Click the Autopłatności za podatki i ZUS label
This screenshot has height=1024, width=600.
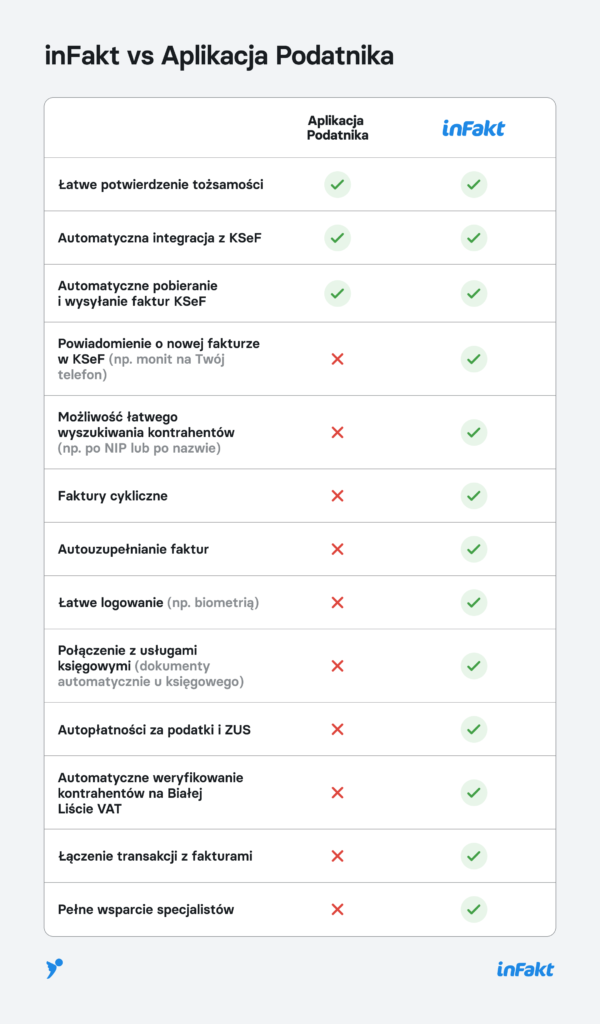154,730
